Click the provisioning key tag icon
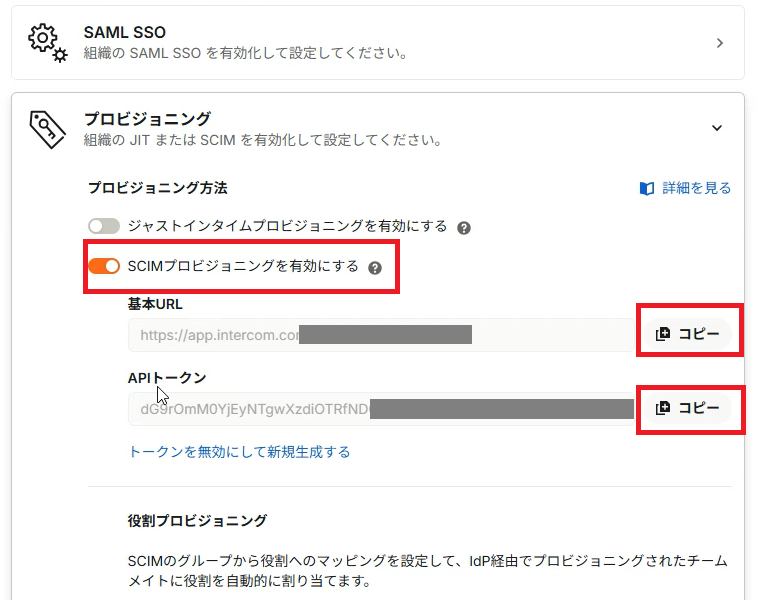The image size is (780, 600). click(47, 129)
